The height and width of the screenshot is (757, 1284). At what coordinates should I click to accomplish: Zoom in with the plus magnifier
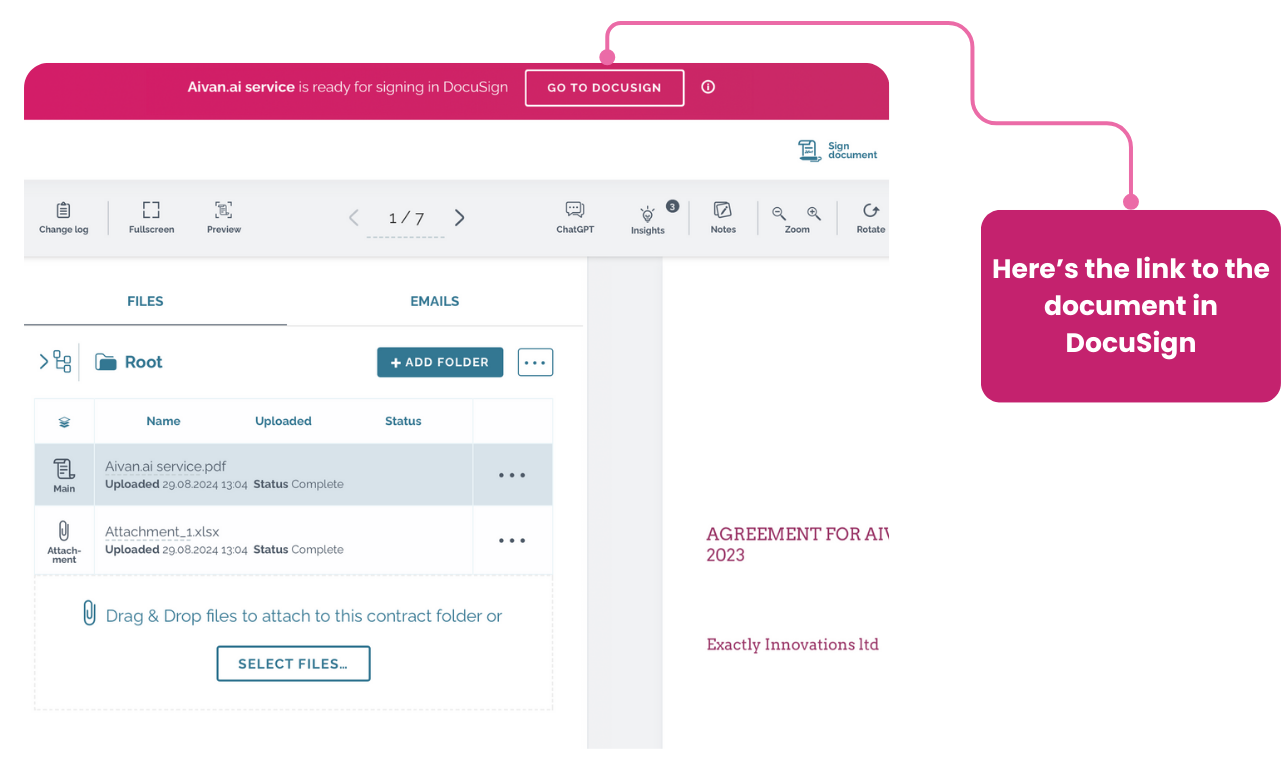coord(814,213)
